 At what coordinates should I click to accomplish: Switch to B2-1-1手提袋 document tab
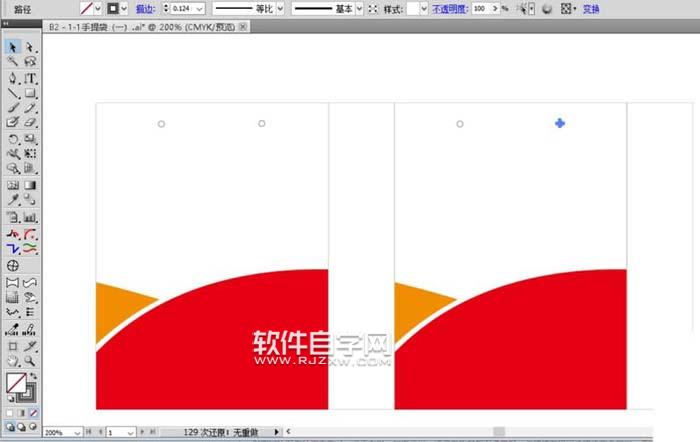tap(142, 27)
